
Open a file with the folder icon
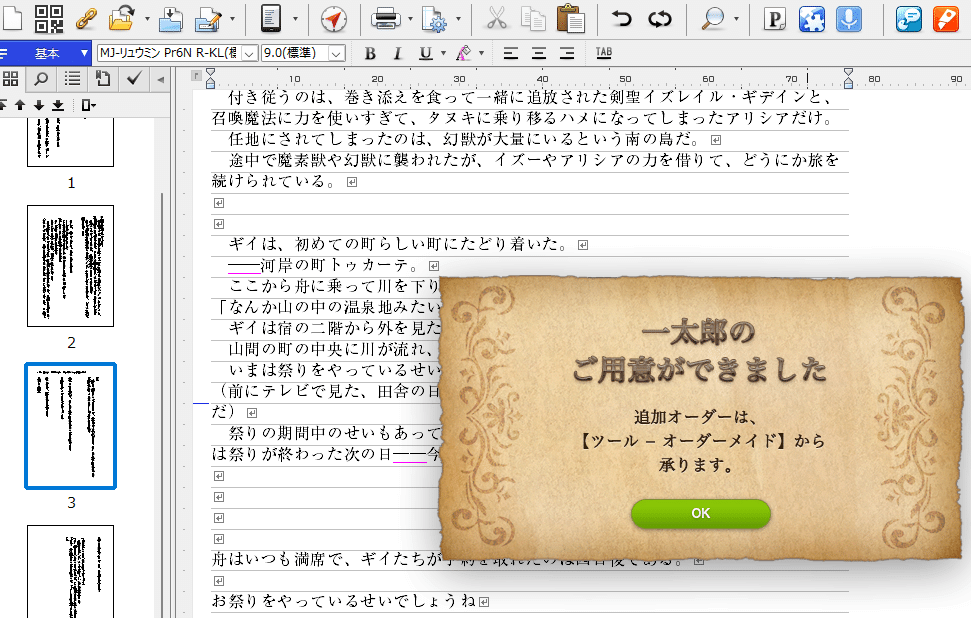coord(123,19)
